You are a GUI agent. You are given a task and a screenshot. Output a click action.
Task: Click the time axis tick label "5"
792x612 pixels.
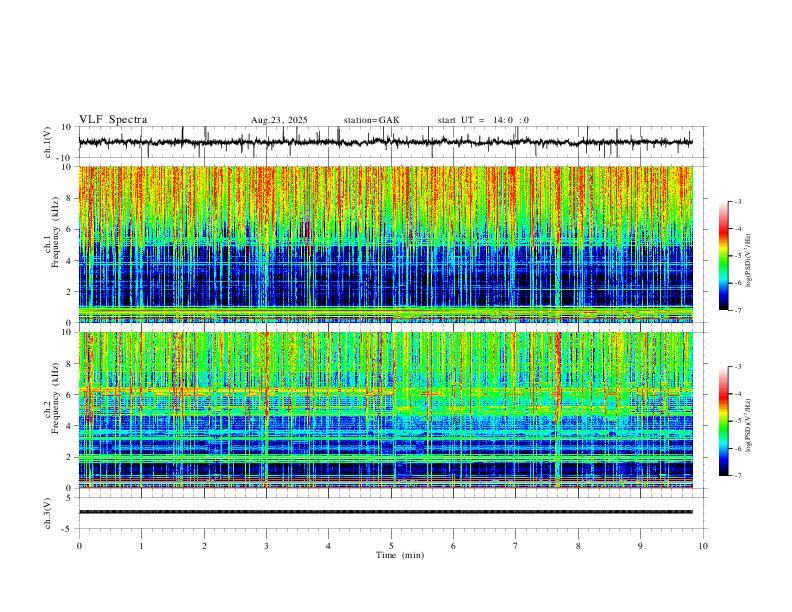[391, 546]
